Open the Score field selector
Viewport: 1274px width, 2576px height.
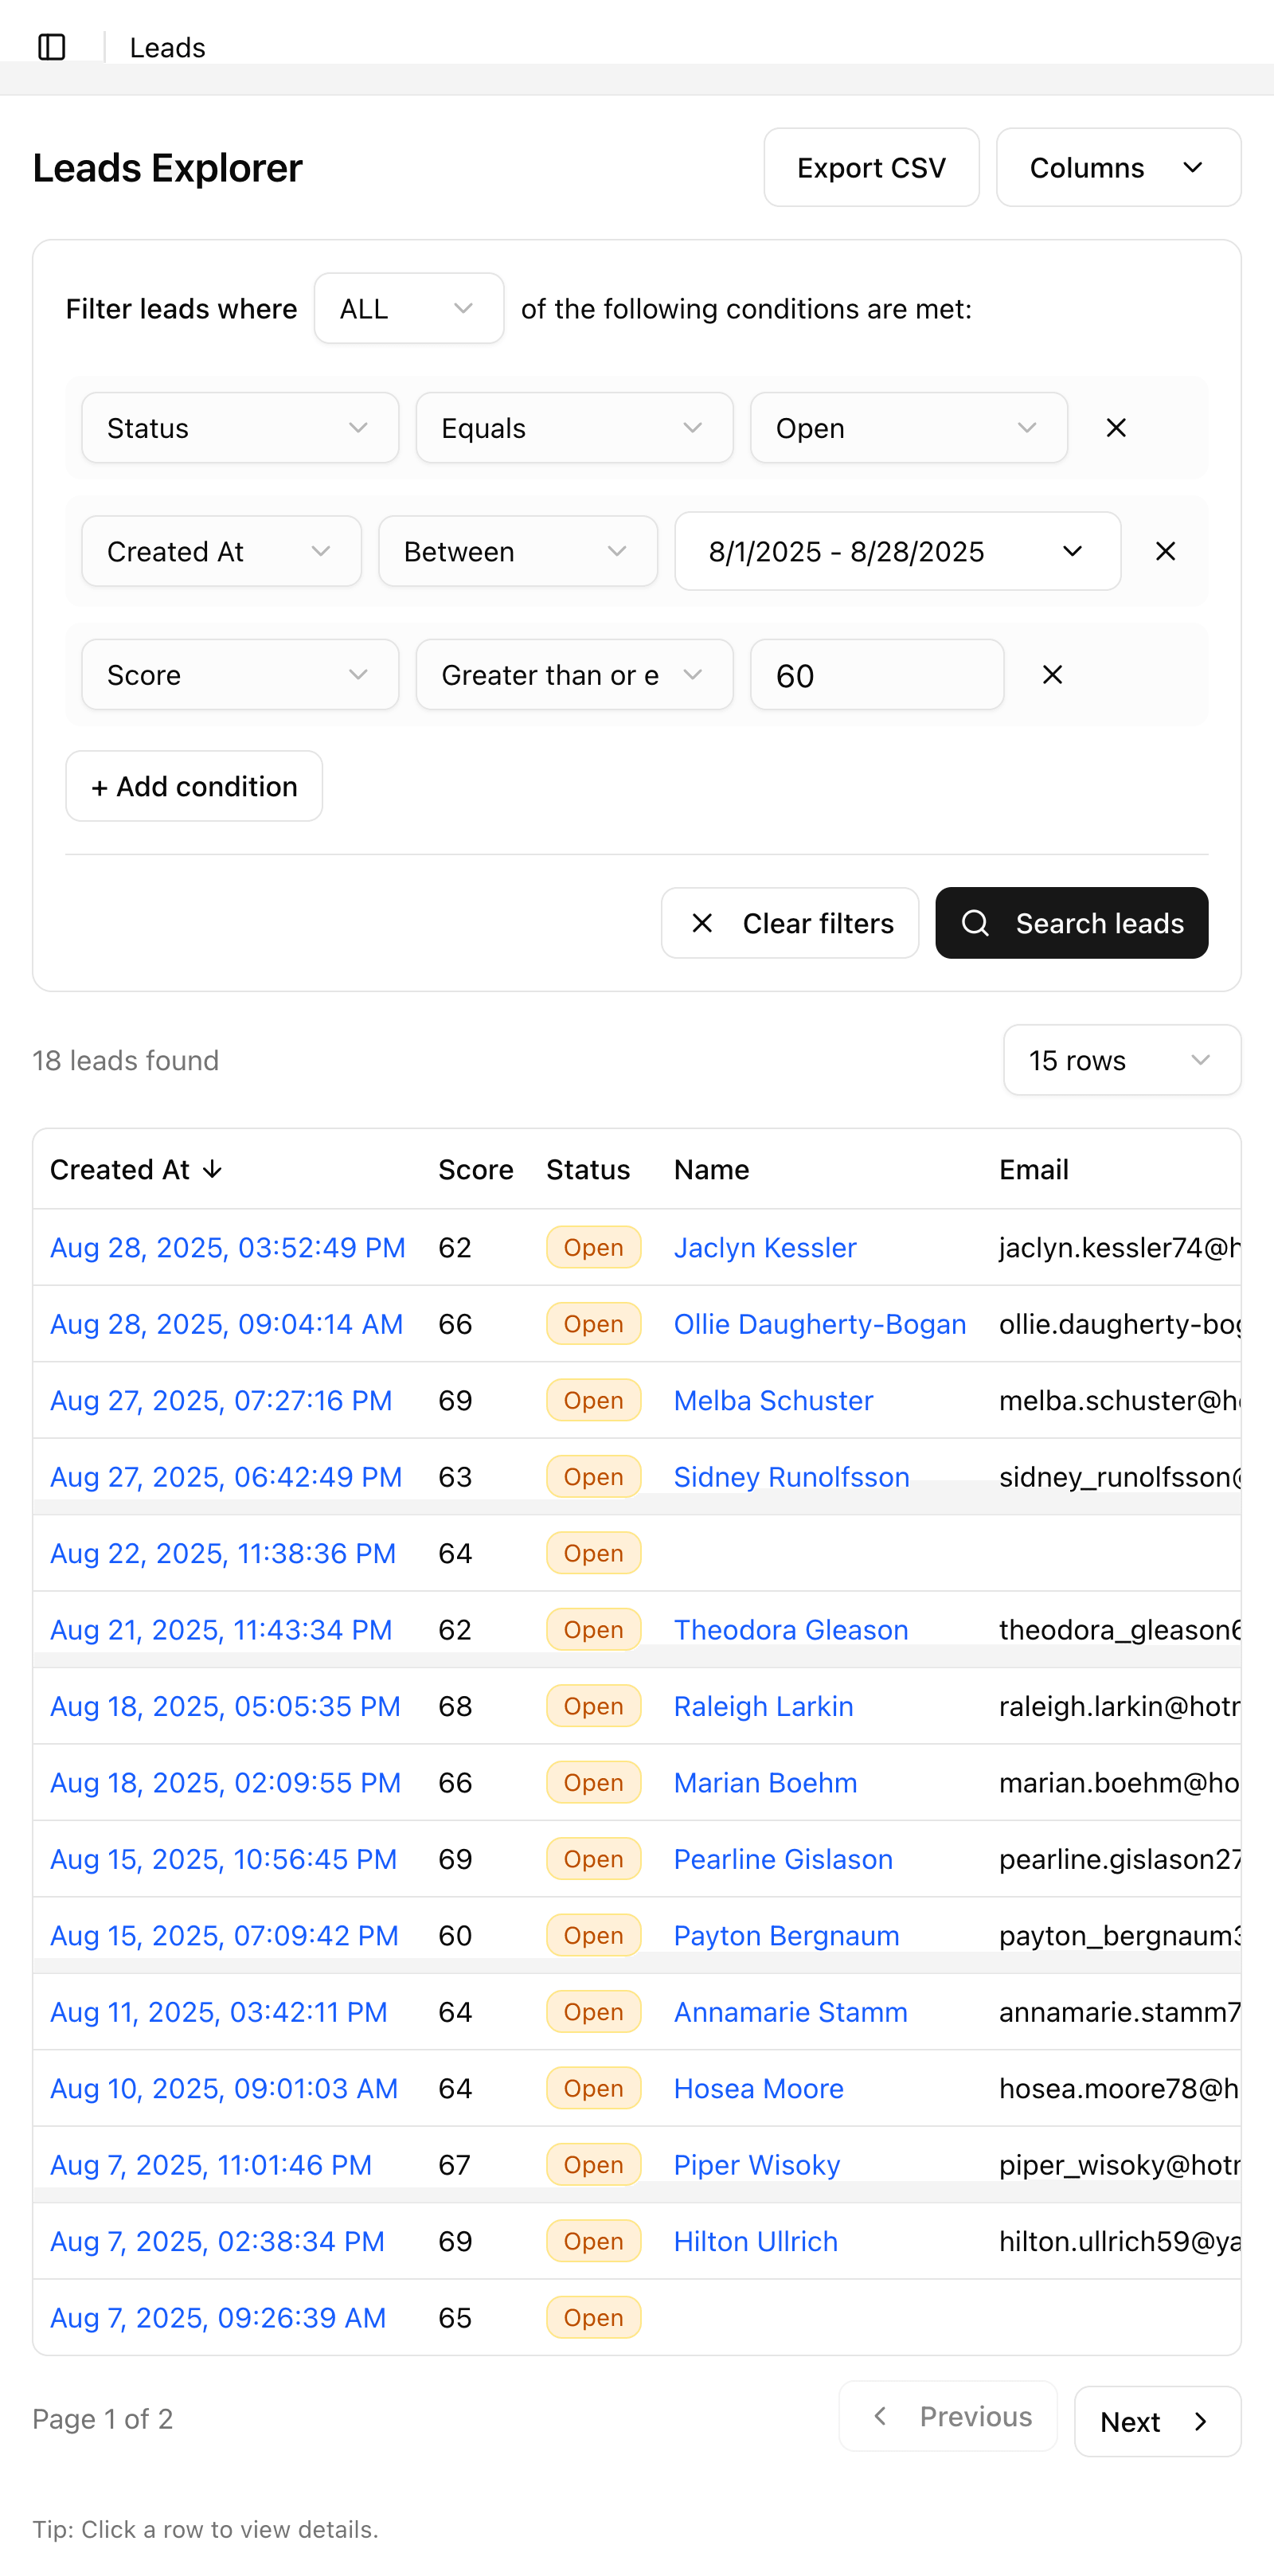[x=239, y=675]
